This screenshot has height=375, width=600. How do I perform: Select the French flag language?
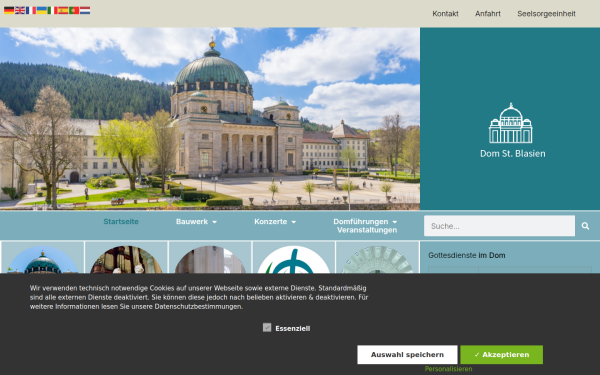coord(31,11)
